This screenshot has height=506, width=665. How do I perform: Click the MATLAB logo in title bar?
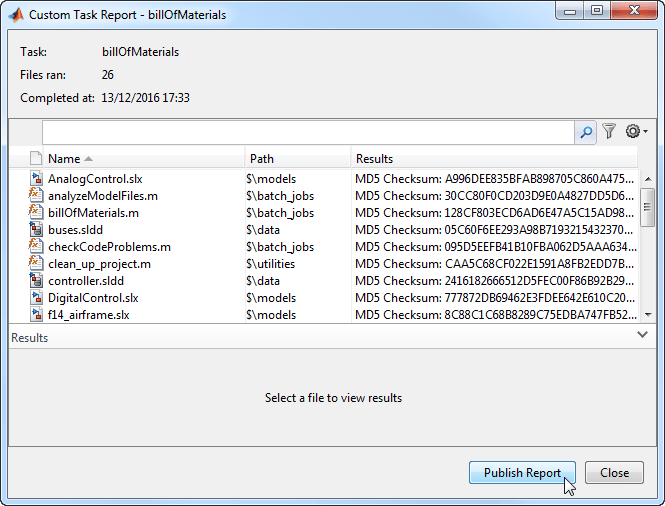coord(16,15)
